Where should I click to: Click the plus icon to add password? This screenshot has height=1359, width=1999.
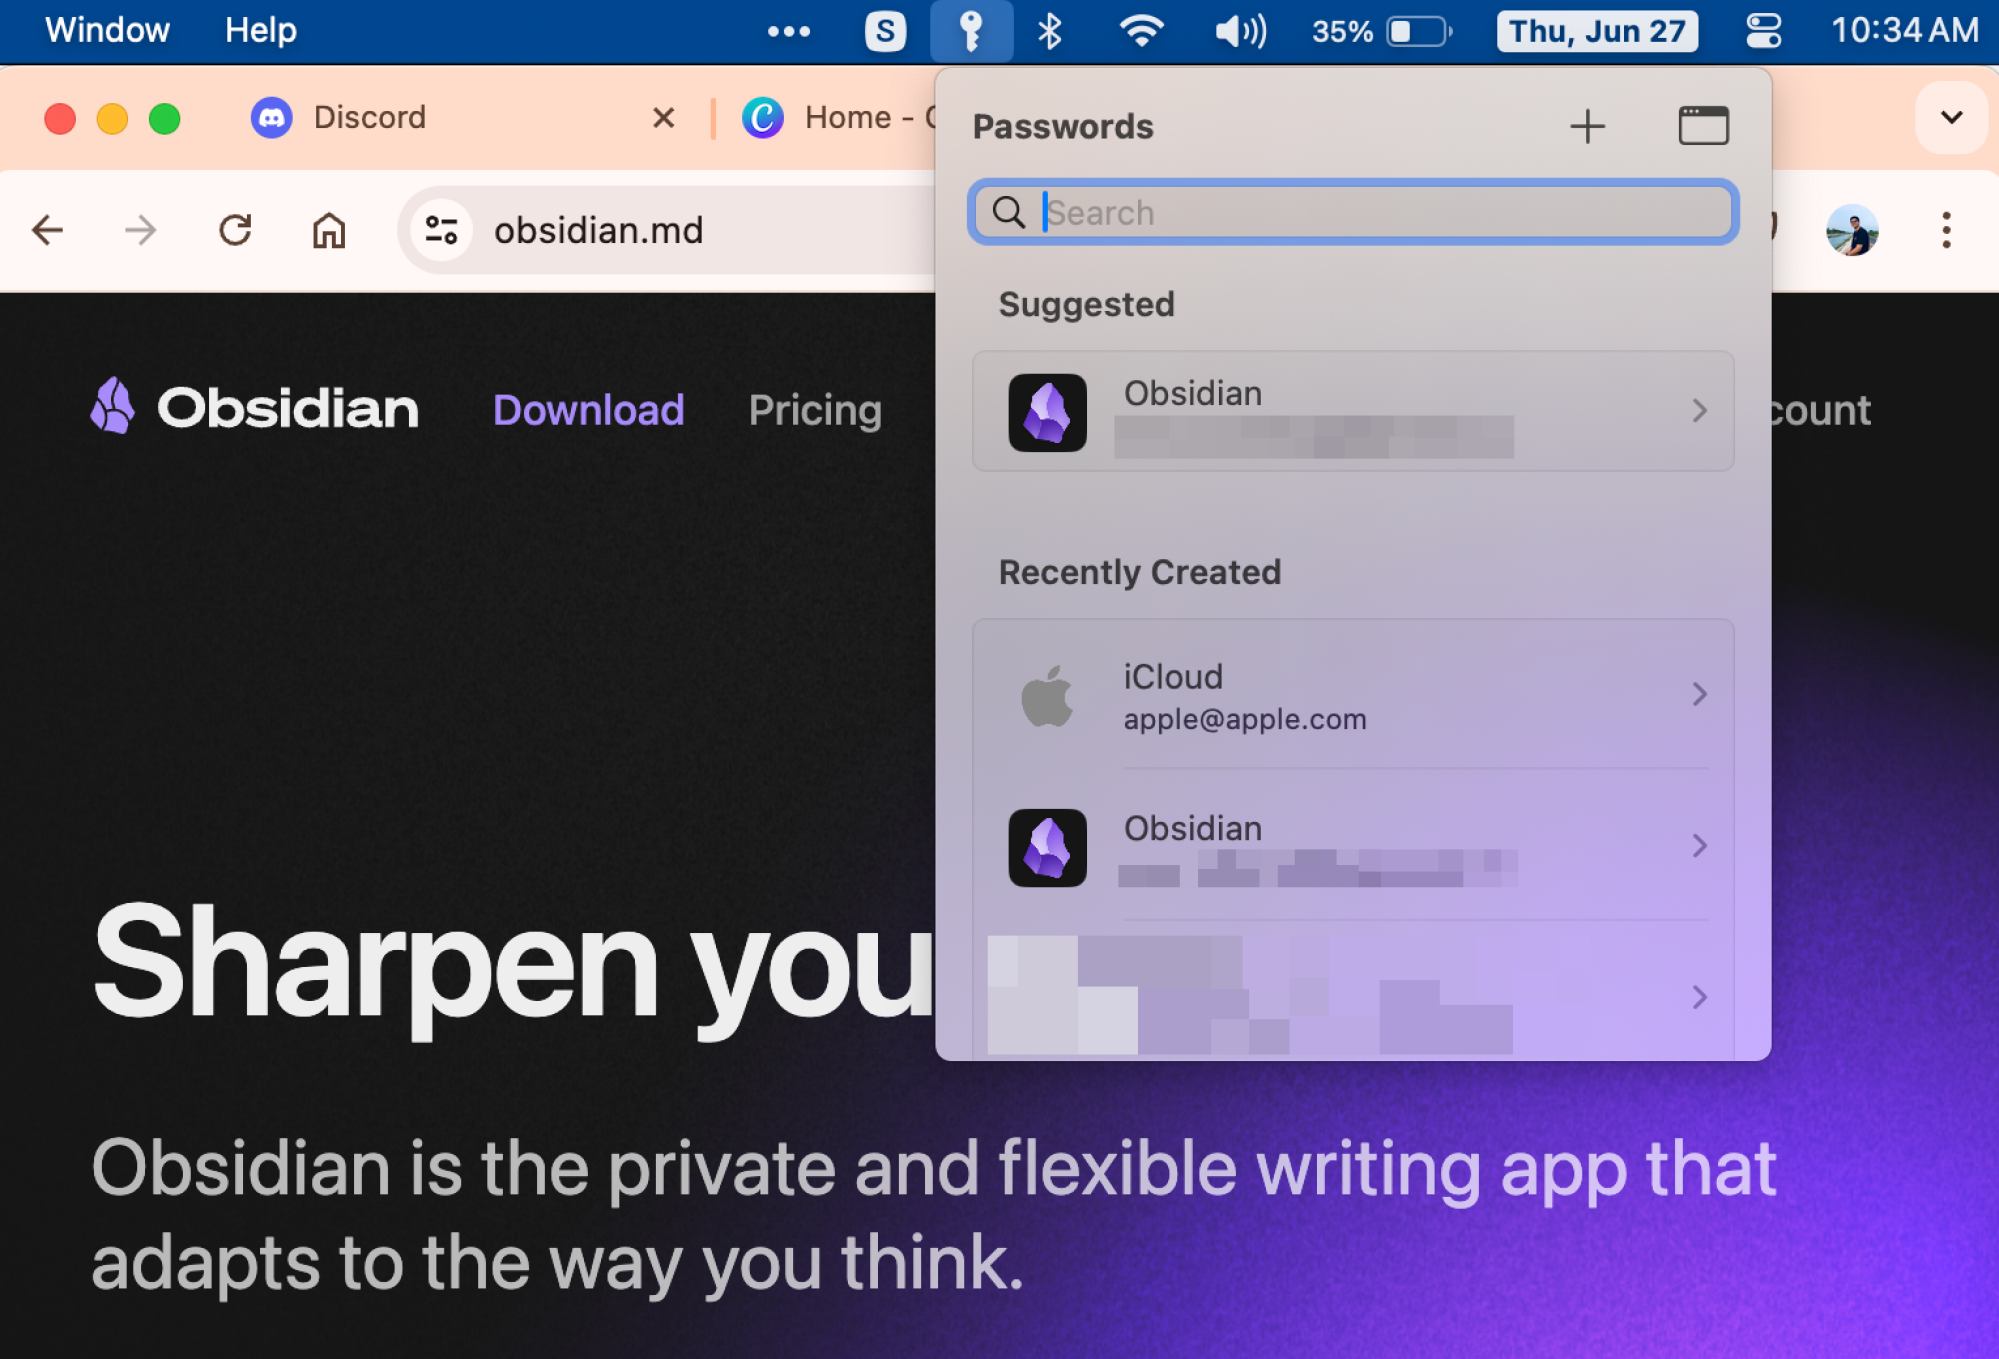pyautogui.click(x=1586, y=127)
